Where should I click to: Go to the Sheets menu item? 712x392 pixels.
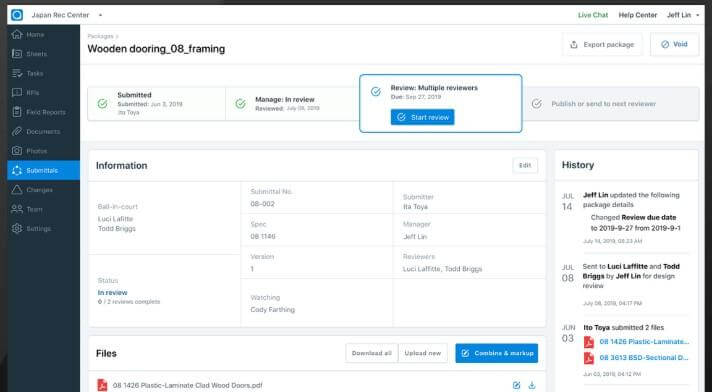point(36,54)
